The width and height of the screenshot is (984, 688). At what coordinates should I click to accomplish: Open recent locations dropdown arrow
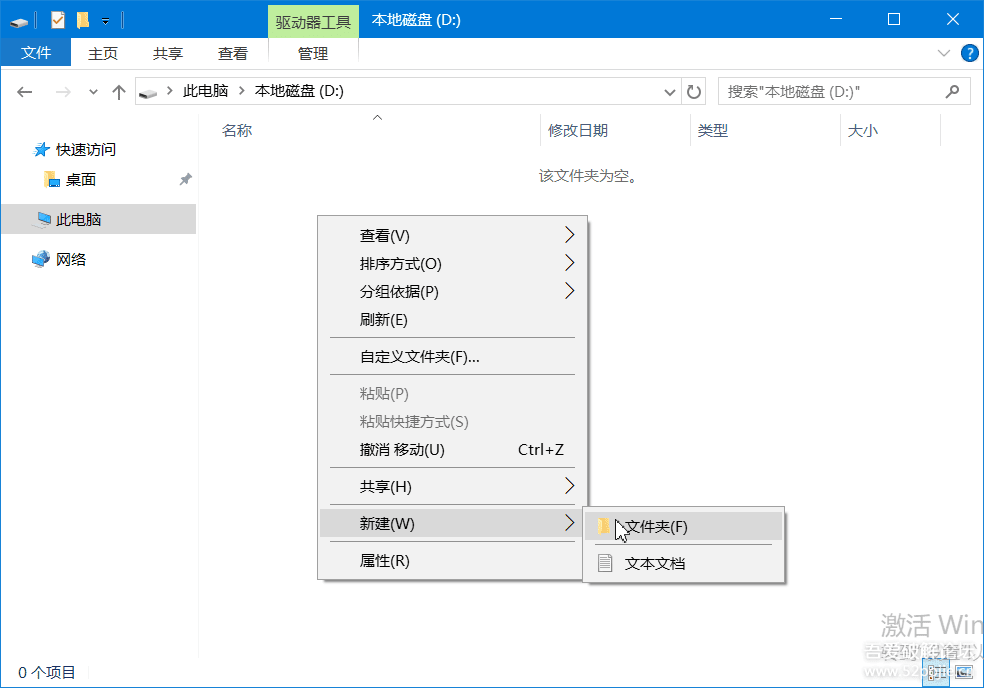pyautogui.click(x=93, y=92)
